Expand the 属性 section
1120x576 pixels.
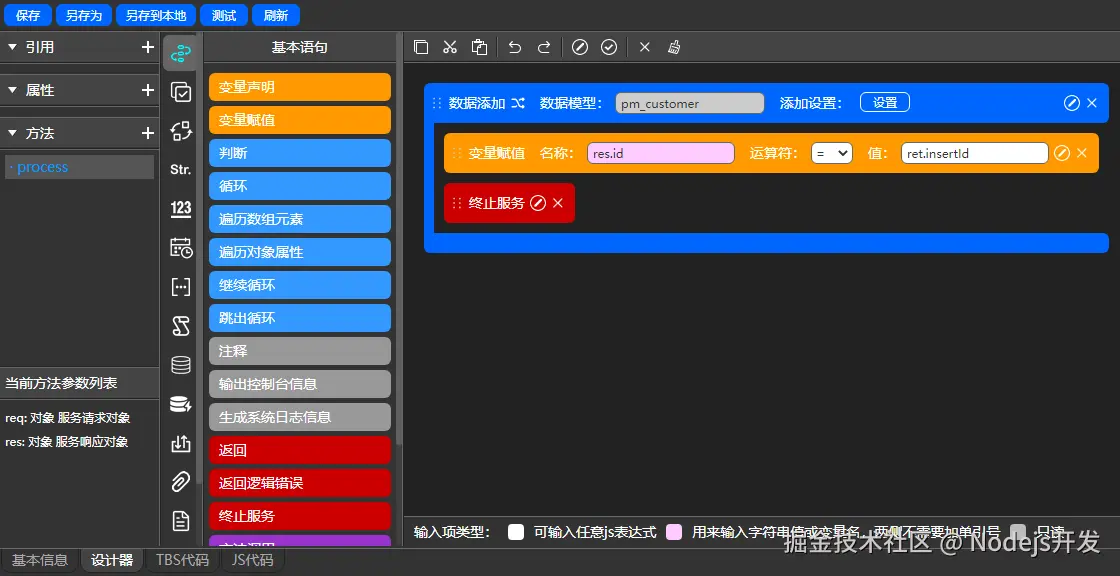(13, 90)
